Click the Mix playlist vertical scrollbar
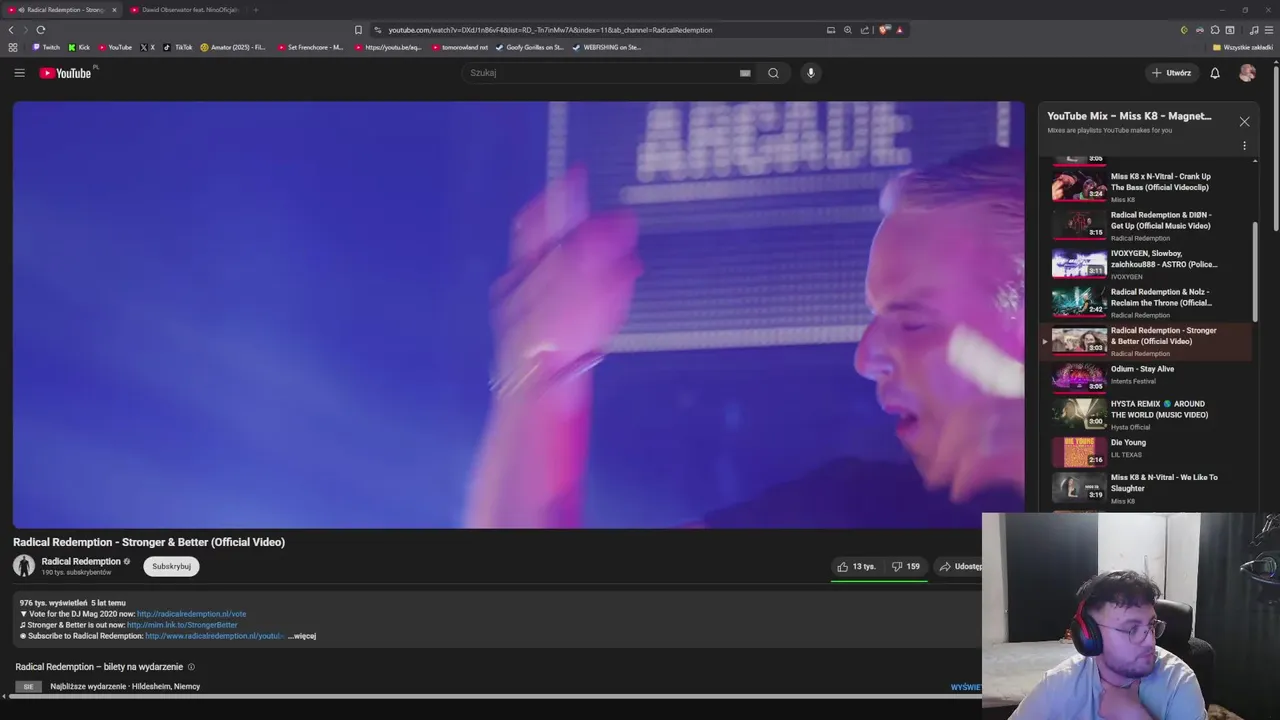The height and width of the screenshot is (720, 1280). pyautogui.click(x=1255, y=271)
